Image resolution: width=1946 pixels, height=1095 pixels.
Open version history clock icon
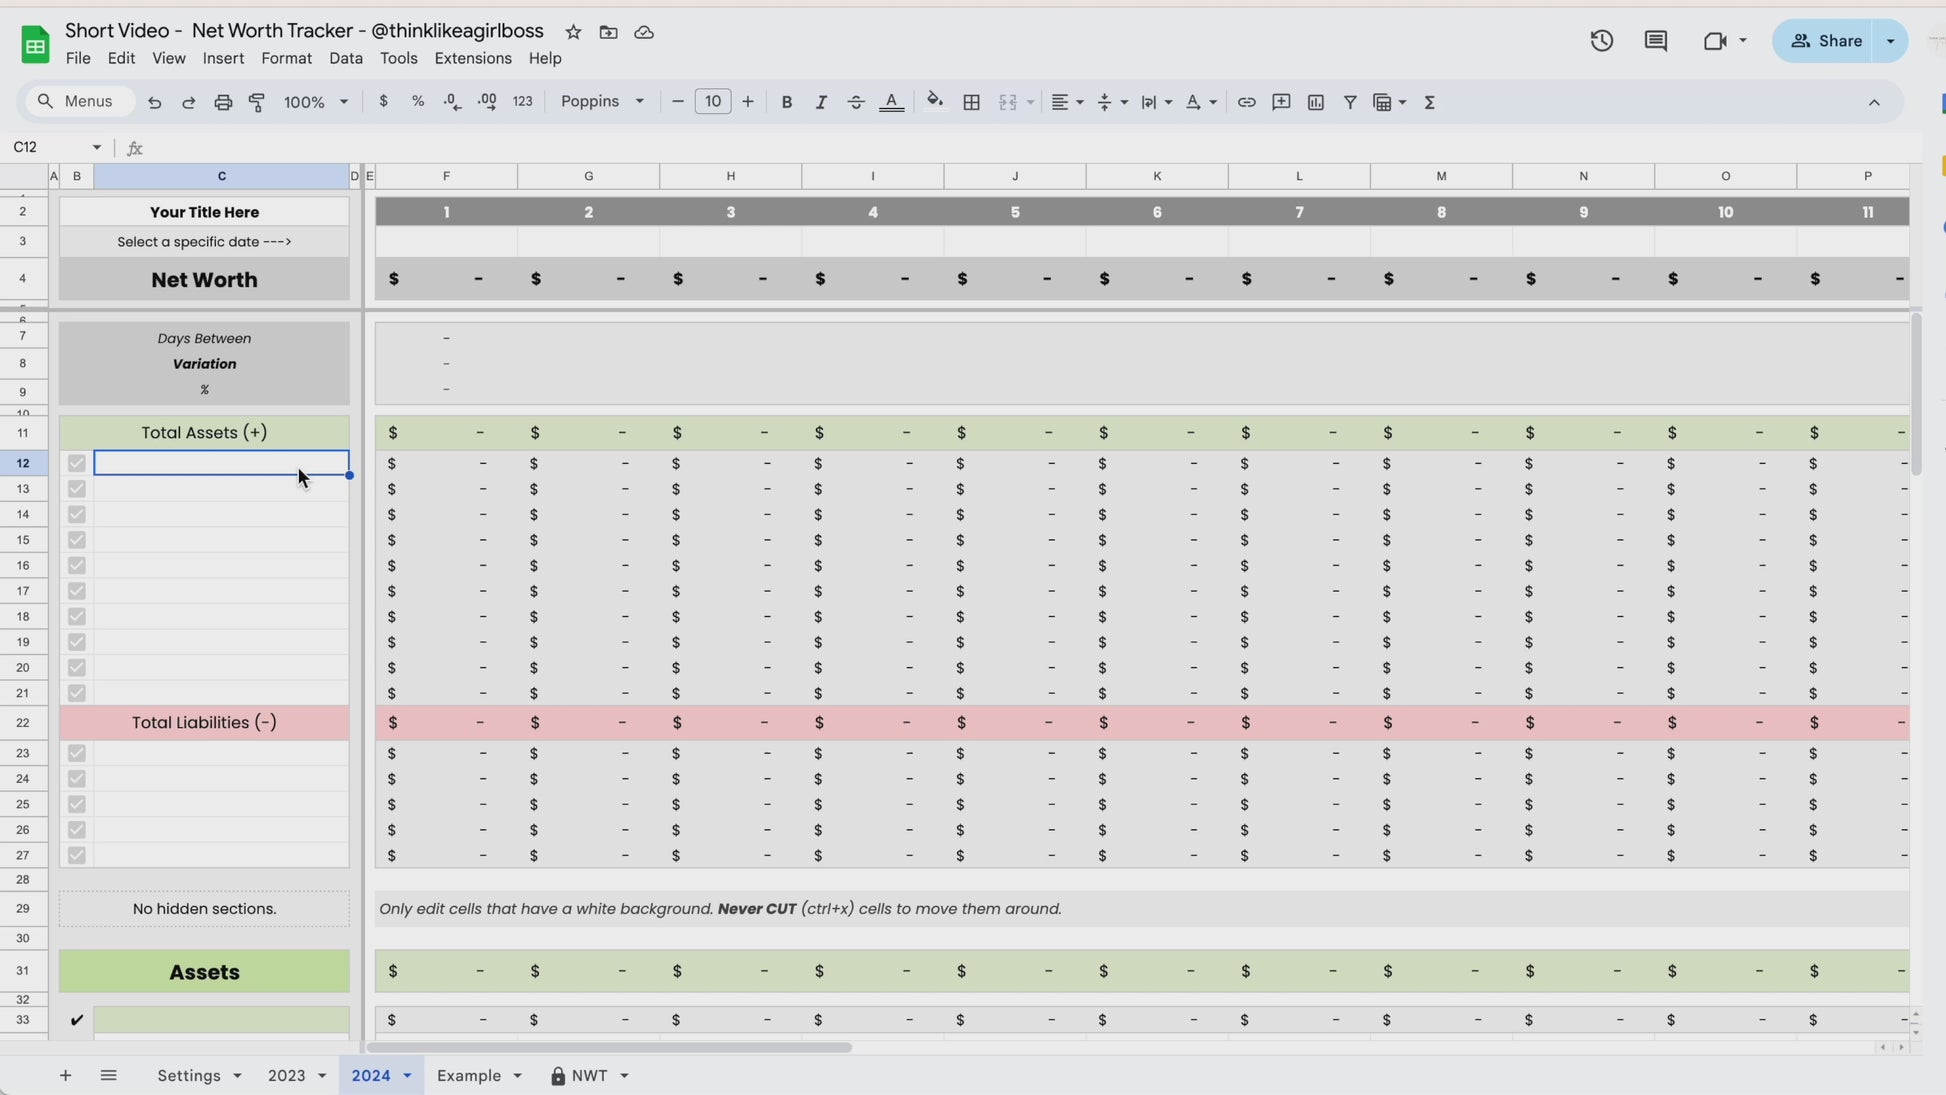pos(1601,41)
